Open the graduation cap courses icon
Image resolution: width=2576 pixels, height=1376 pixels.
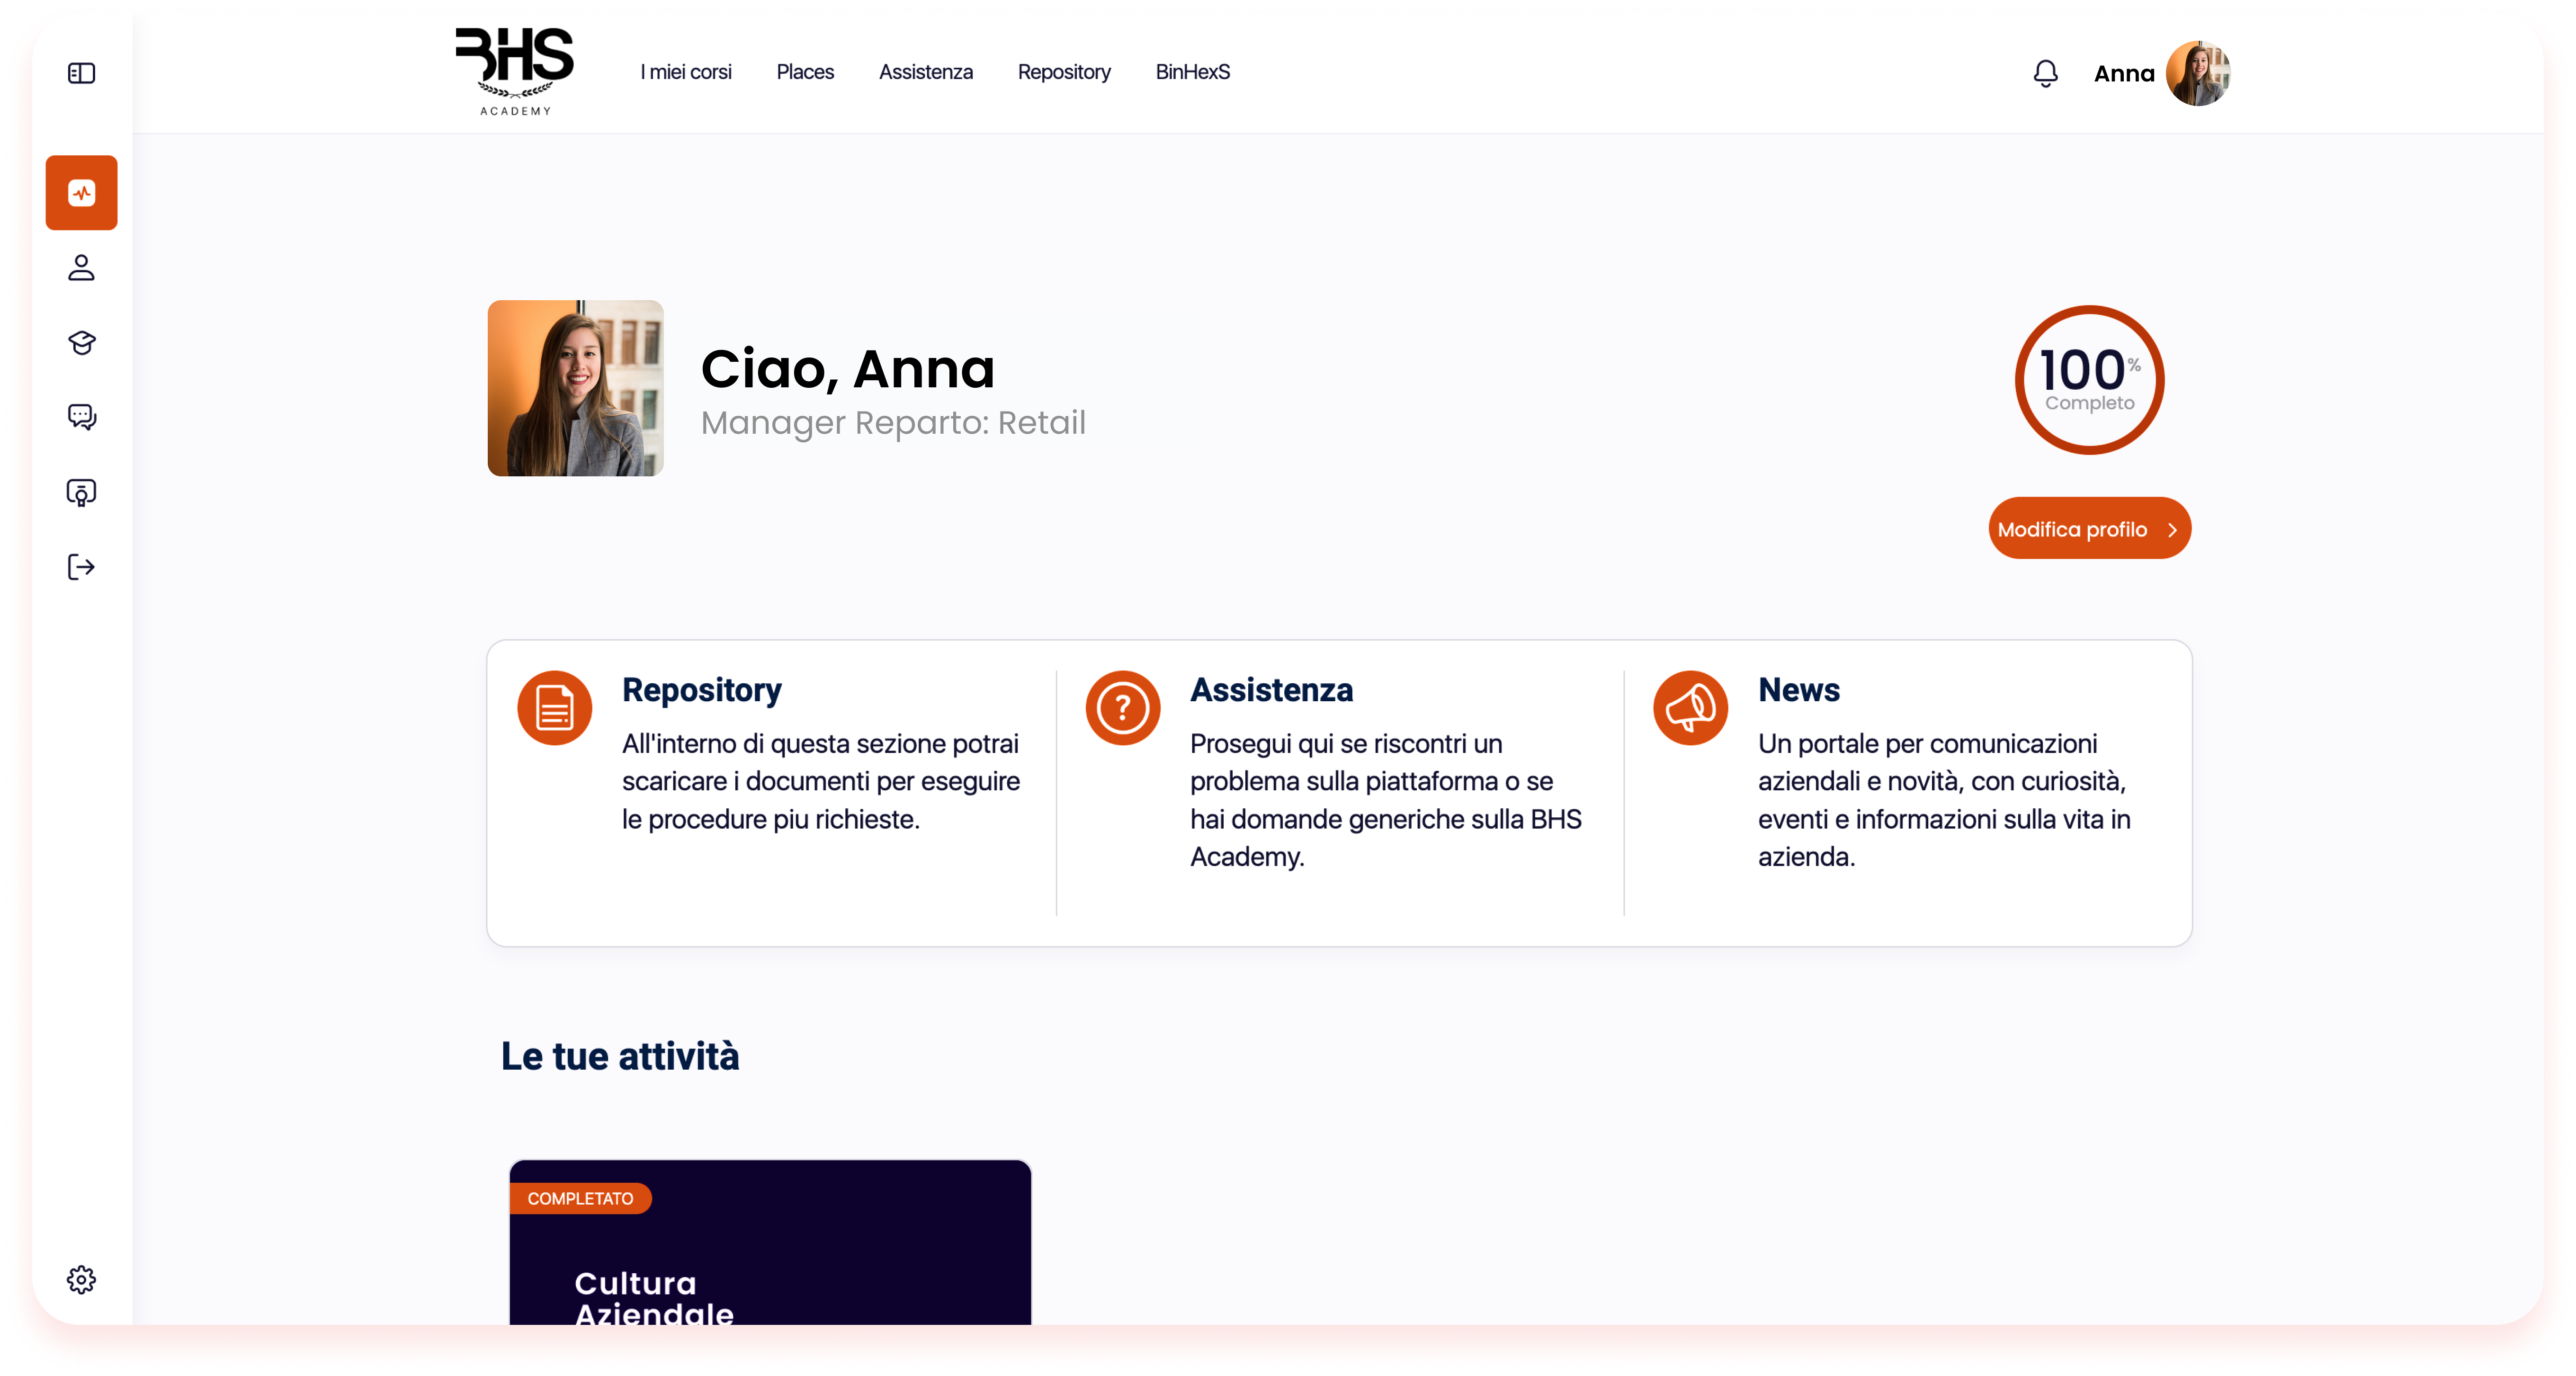(81, 342)
